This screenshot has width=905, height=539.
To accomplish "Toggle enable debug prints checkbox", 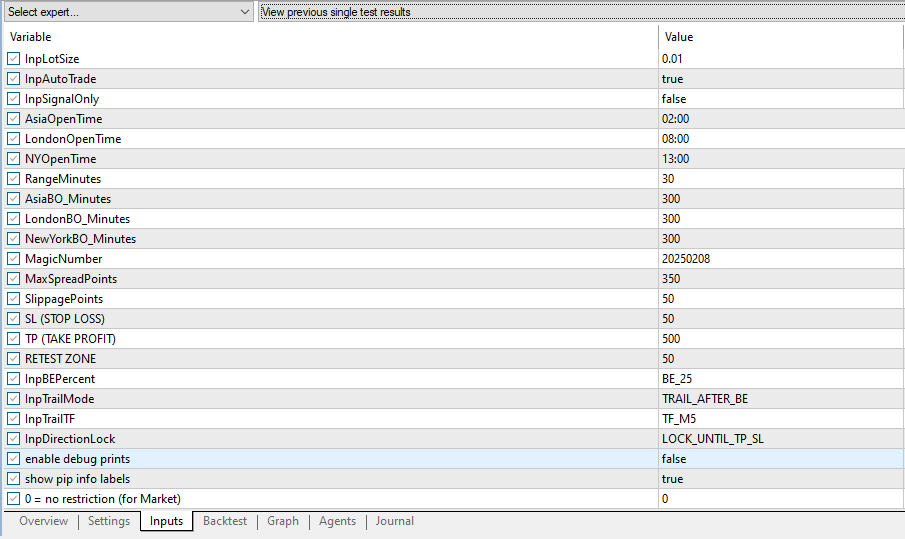I will pos(13,459).
